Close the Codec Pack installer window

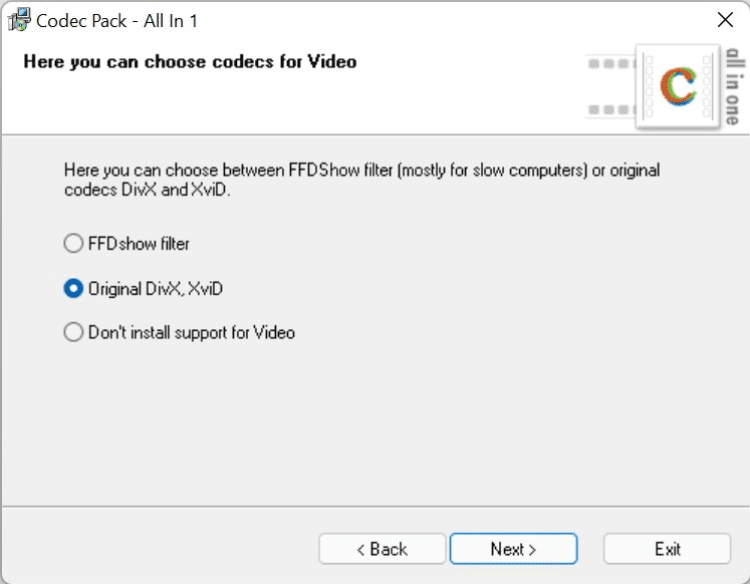coord(725,19)
